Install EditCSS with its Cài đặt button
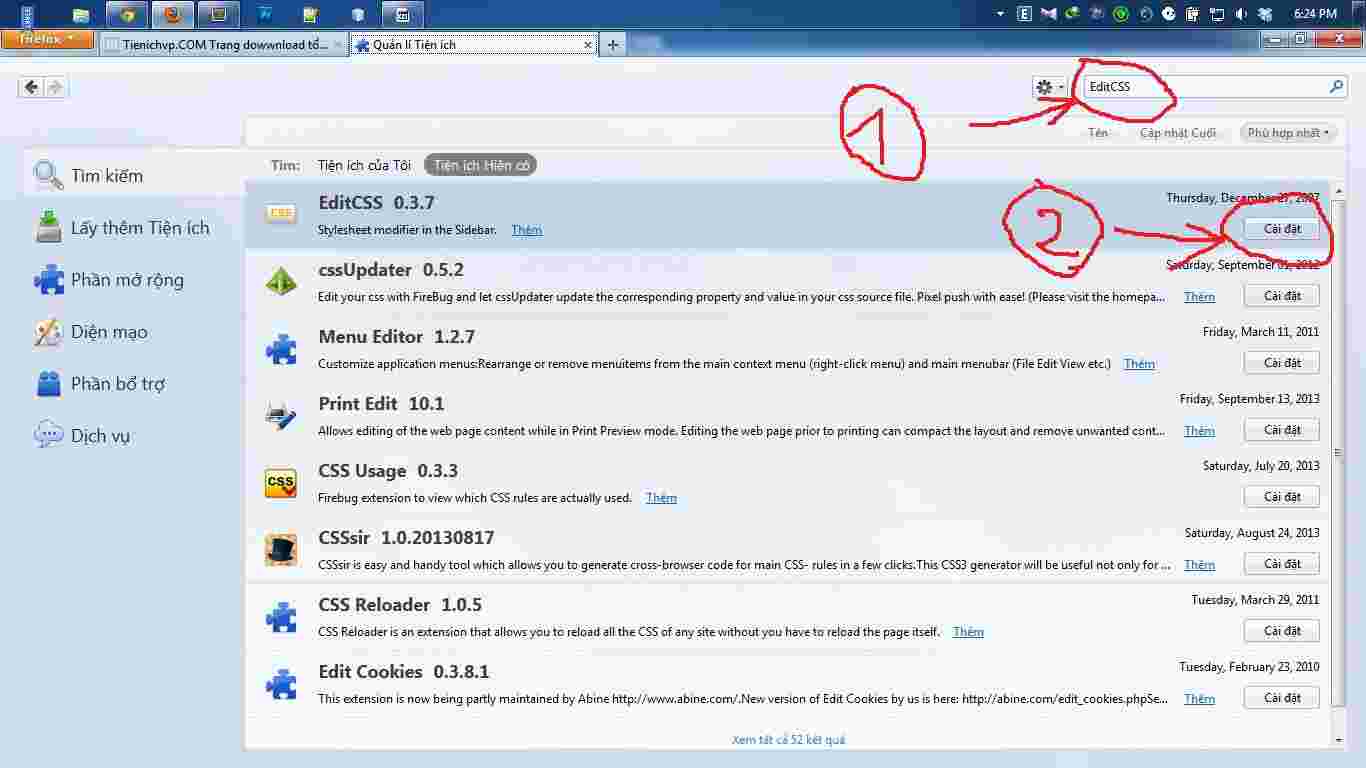1366x768 pixels. point(1282,229)
